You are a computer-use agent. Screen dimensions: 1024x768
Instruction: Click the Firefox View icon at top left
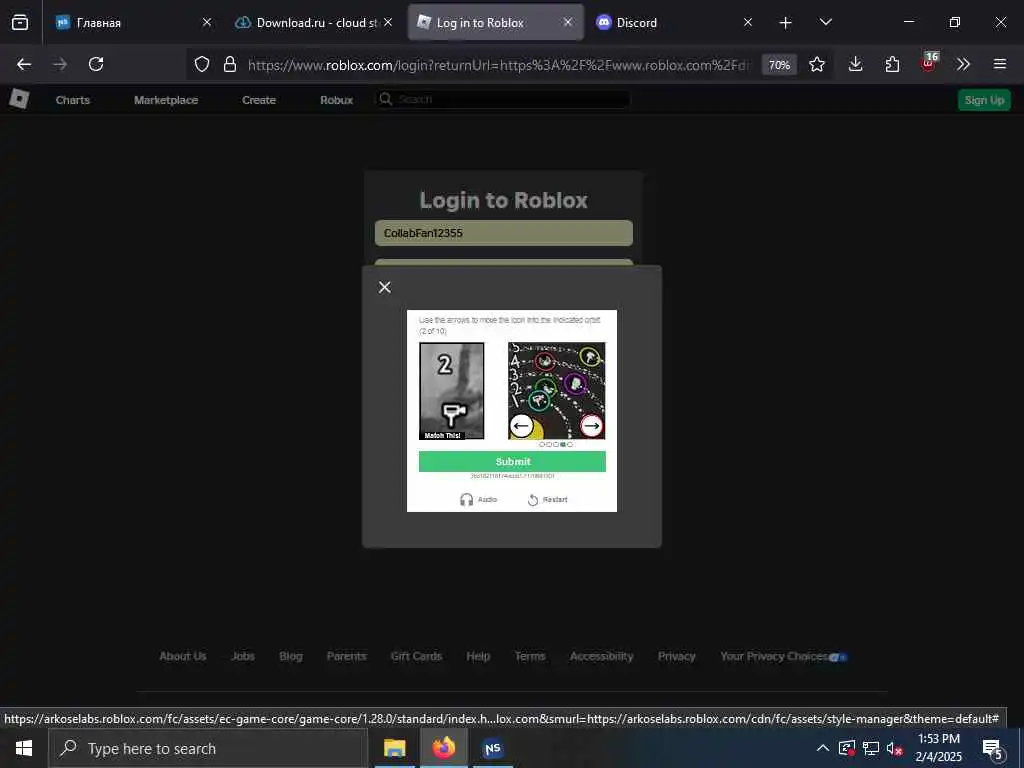(x=20, y=23)
